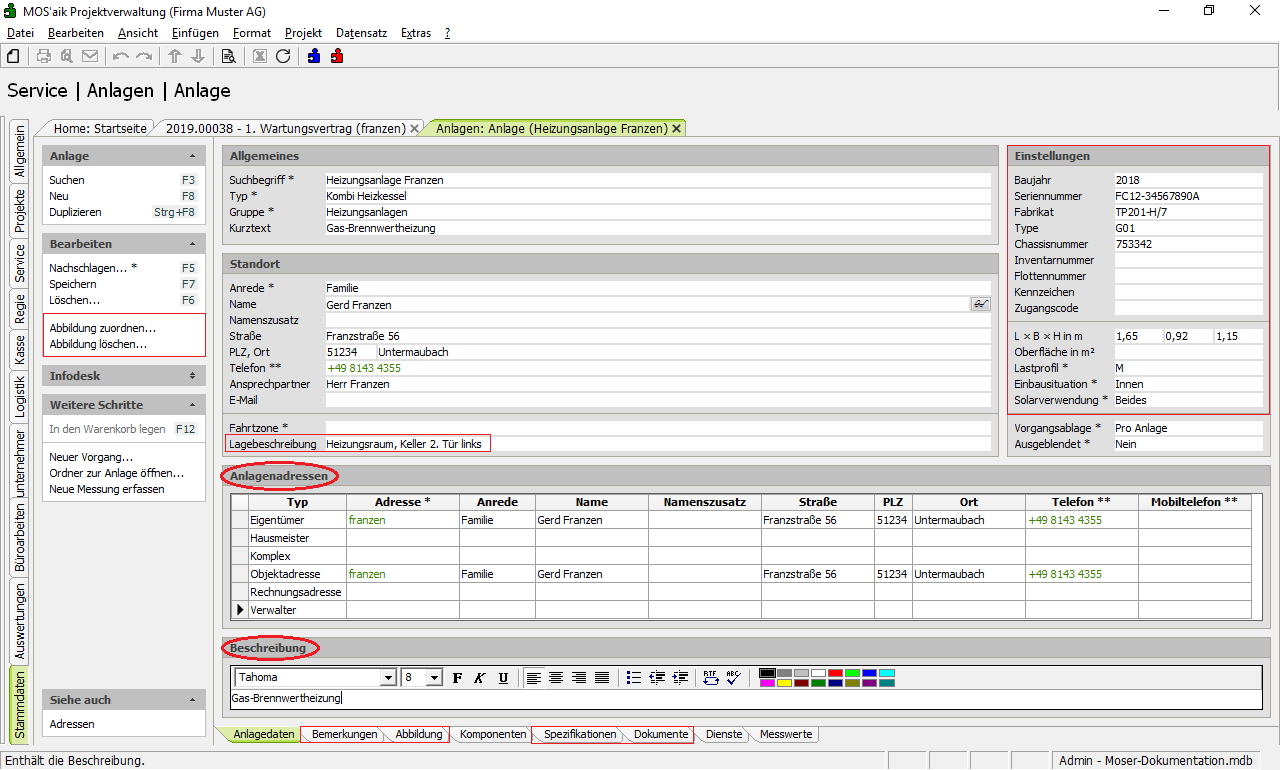
Task: Click the red puzzle piece icon
Action: [x=337, y=56]
